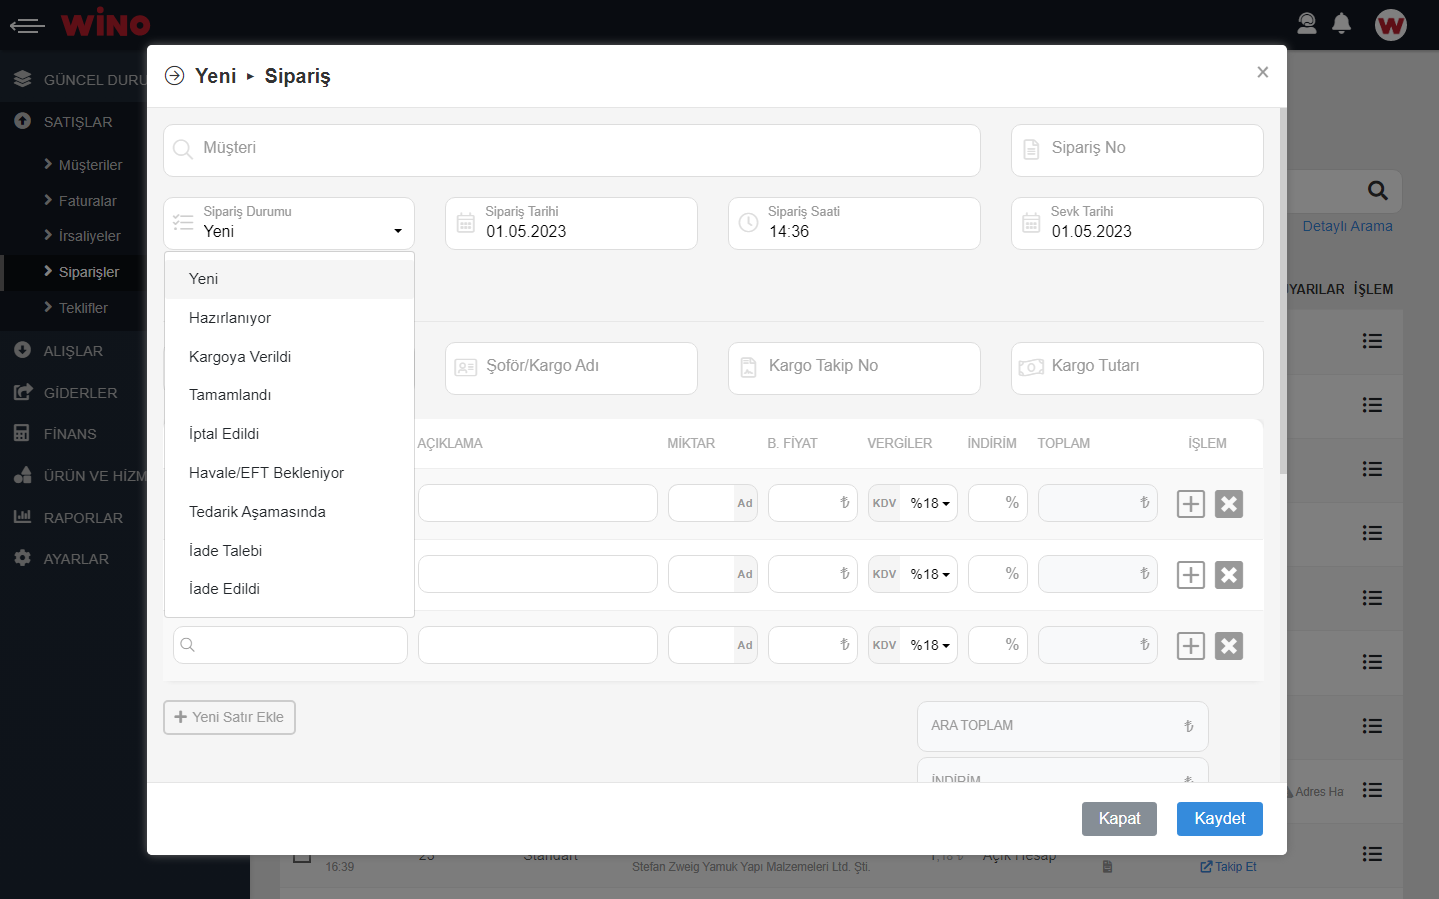Delete the second product row with X icon

1229,575
